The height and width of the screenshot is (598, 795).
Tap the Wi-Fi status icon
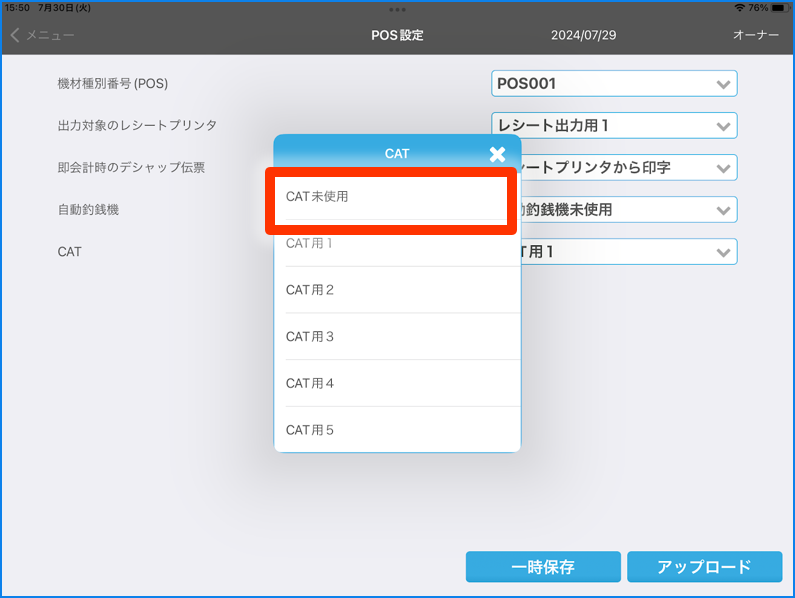click(739, 7)
